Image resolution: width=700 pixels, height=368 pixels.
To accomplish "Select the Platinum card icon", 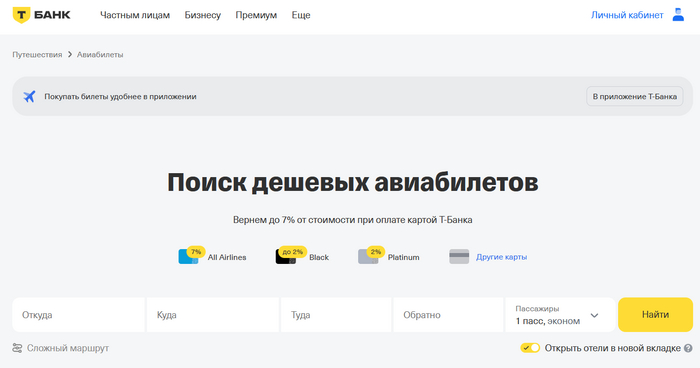I will (371, 255).
